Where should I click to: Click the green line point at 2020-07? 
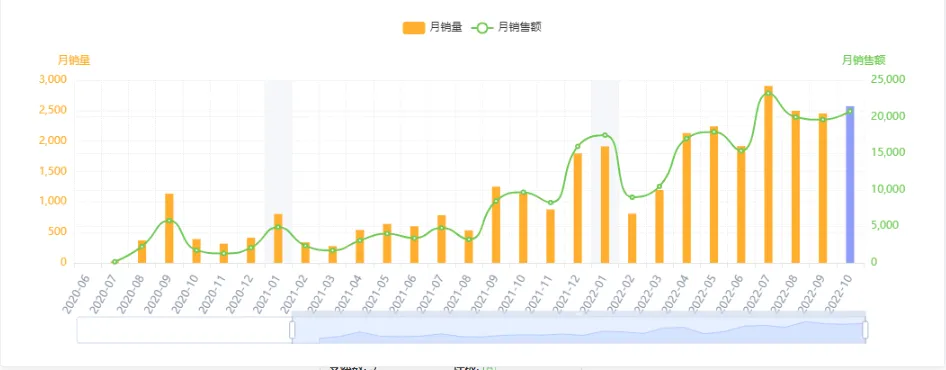[115, 262]
